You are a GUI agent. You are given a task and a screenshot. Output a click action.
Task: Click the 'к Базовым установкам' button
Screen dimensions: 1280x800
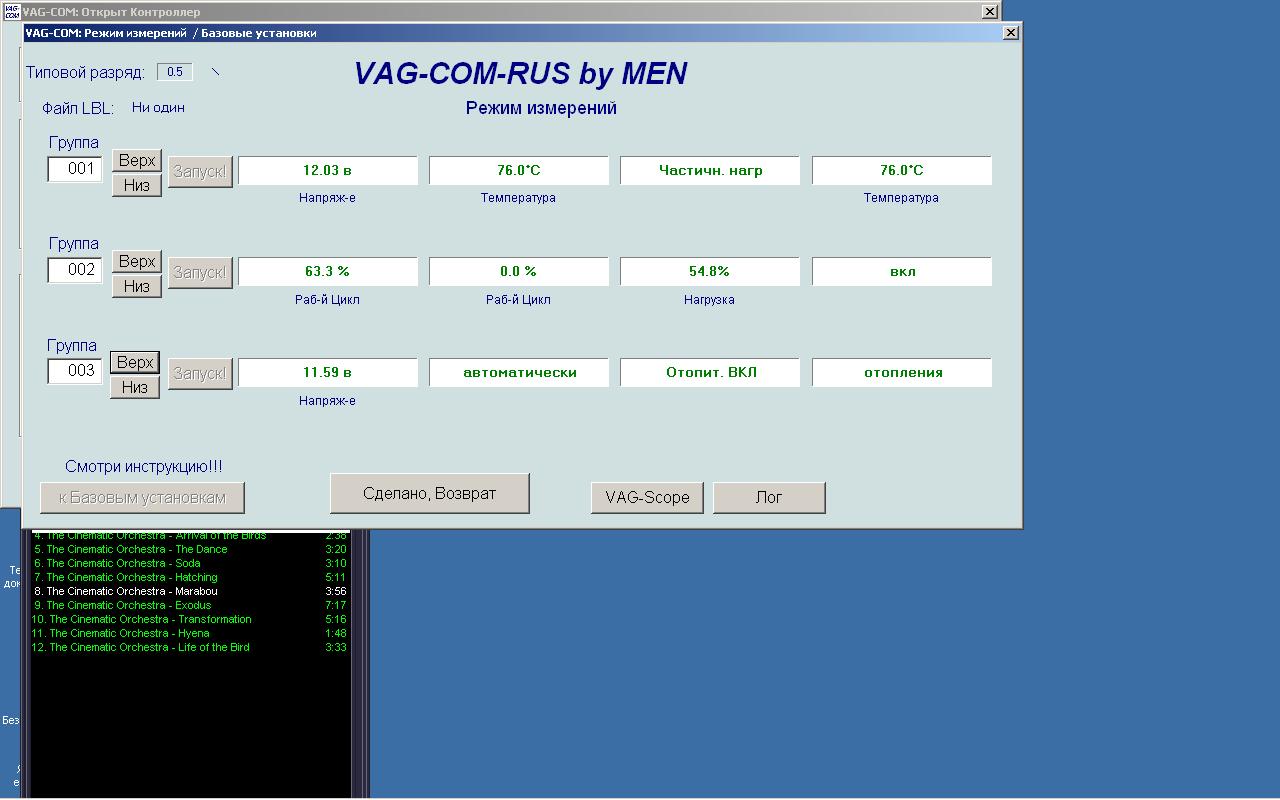(x=142, y=498)
